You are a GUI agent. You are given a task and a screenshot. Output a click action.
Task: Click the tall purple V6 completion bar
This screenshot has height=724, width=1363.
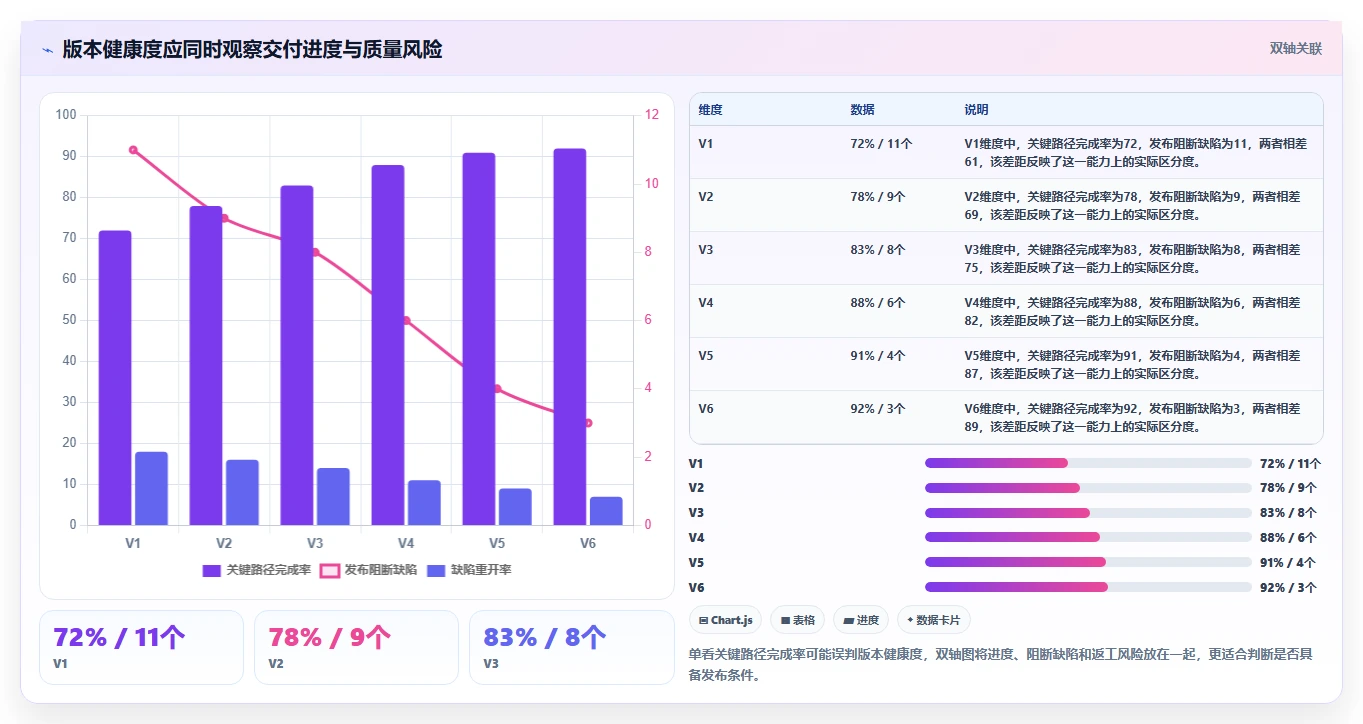570,337
